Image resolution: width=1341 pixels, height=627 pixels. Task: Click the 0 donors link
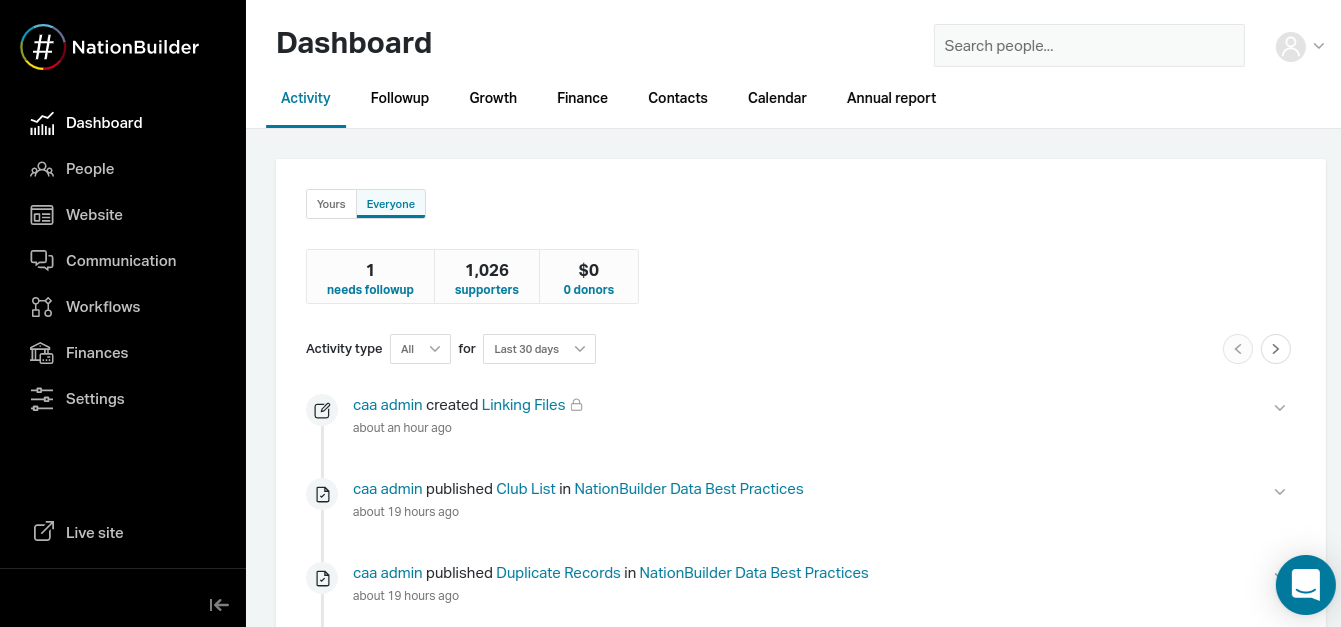pos(589,290)
